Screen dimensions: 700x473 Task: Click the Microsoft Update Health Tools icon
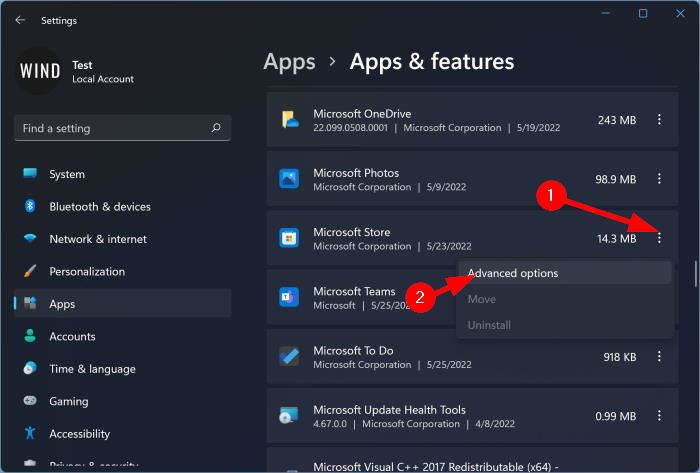[x=288, y=415]
